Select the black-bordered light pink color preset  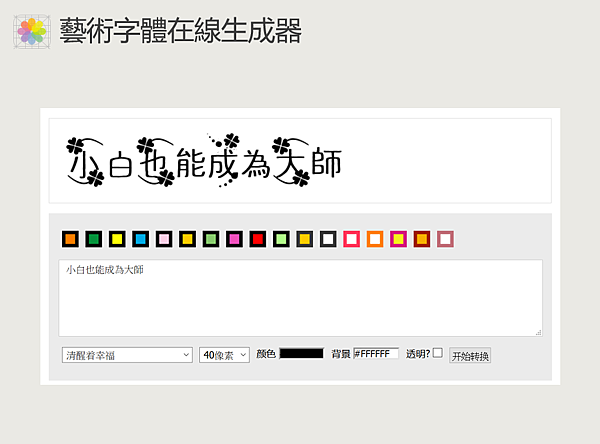(164, 239)
